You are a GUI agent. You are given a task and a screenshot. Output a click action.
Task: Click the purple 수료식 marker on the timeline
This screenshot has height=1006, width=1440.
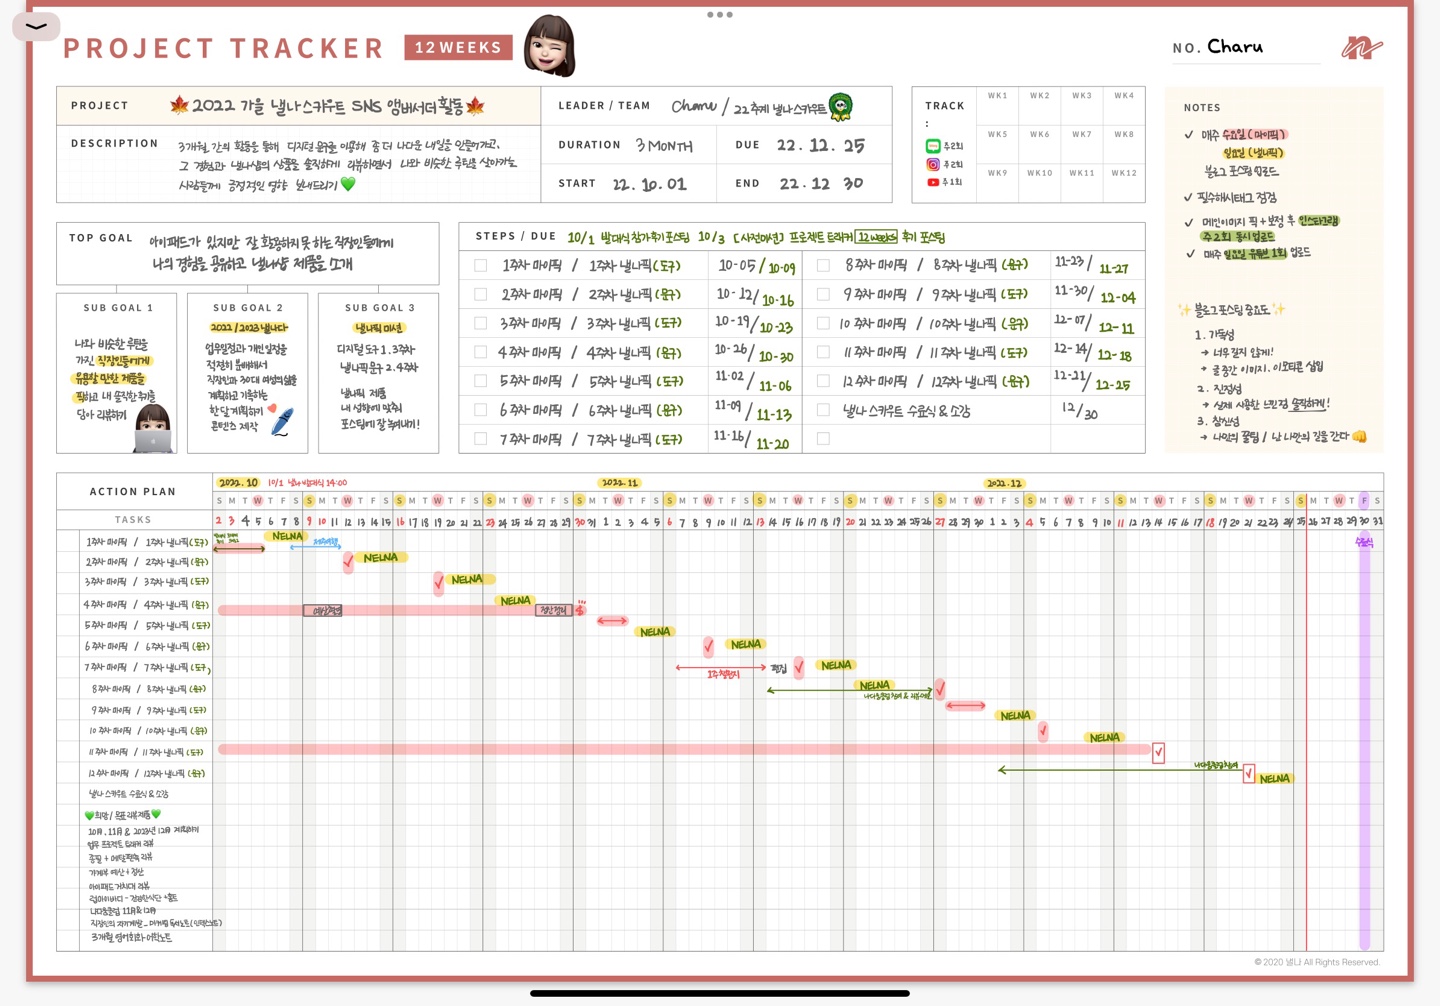[x=1364, y=542]
